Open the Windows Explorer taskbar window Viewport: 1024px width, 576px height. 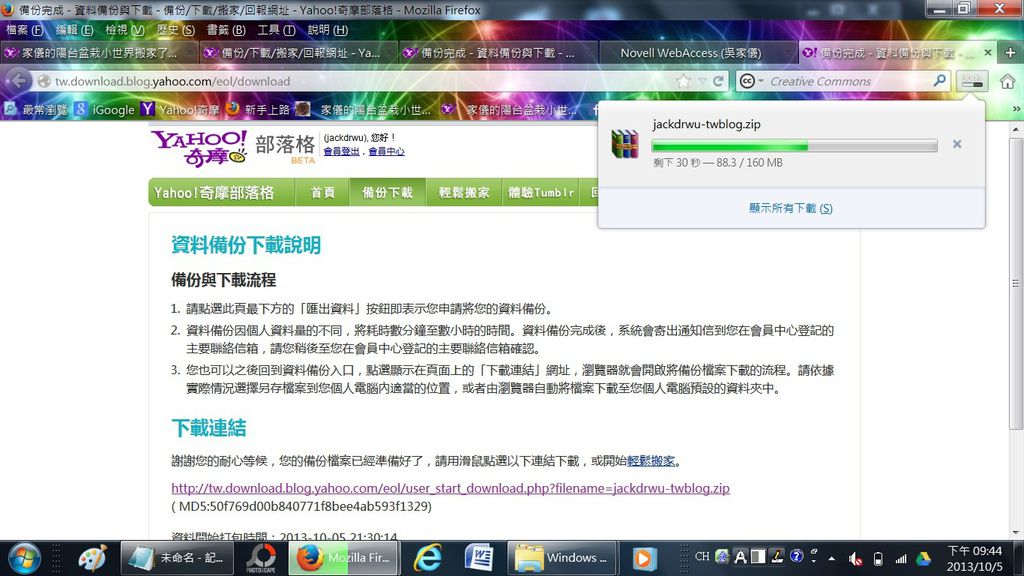click(561, 558)
